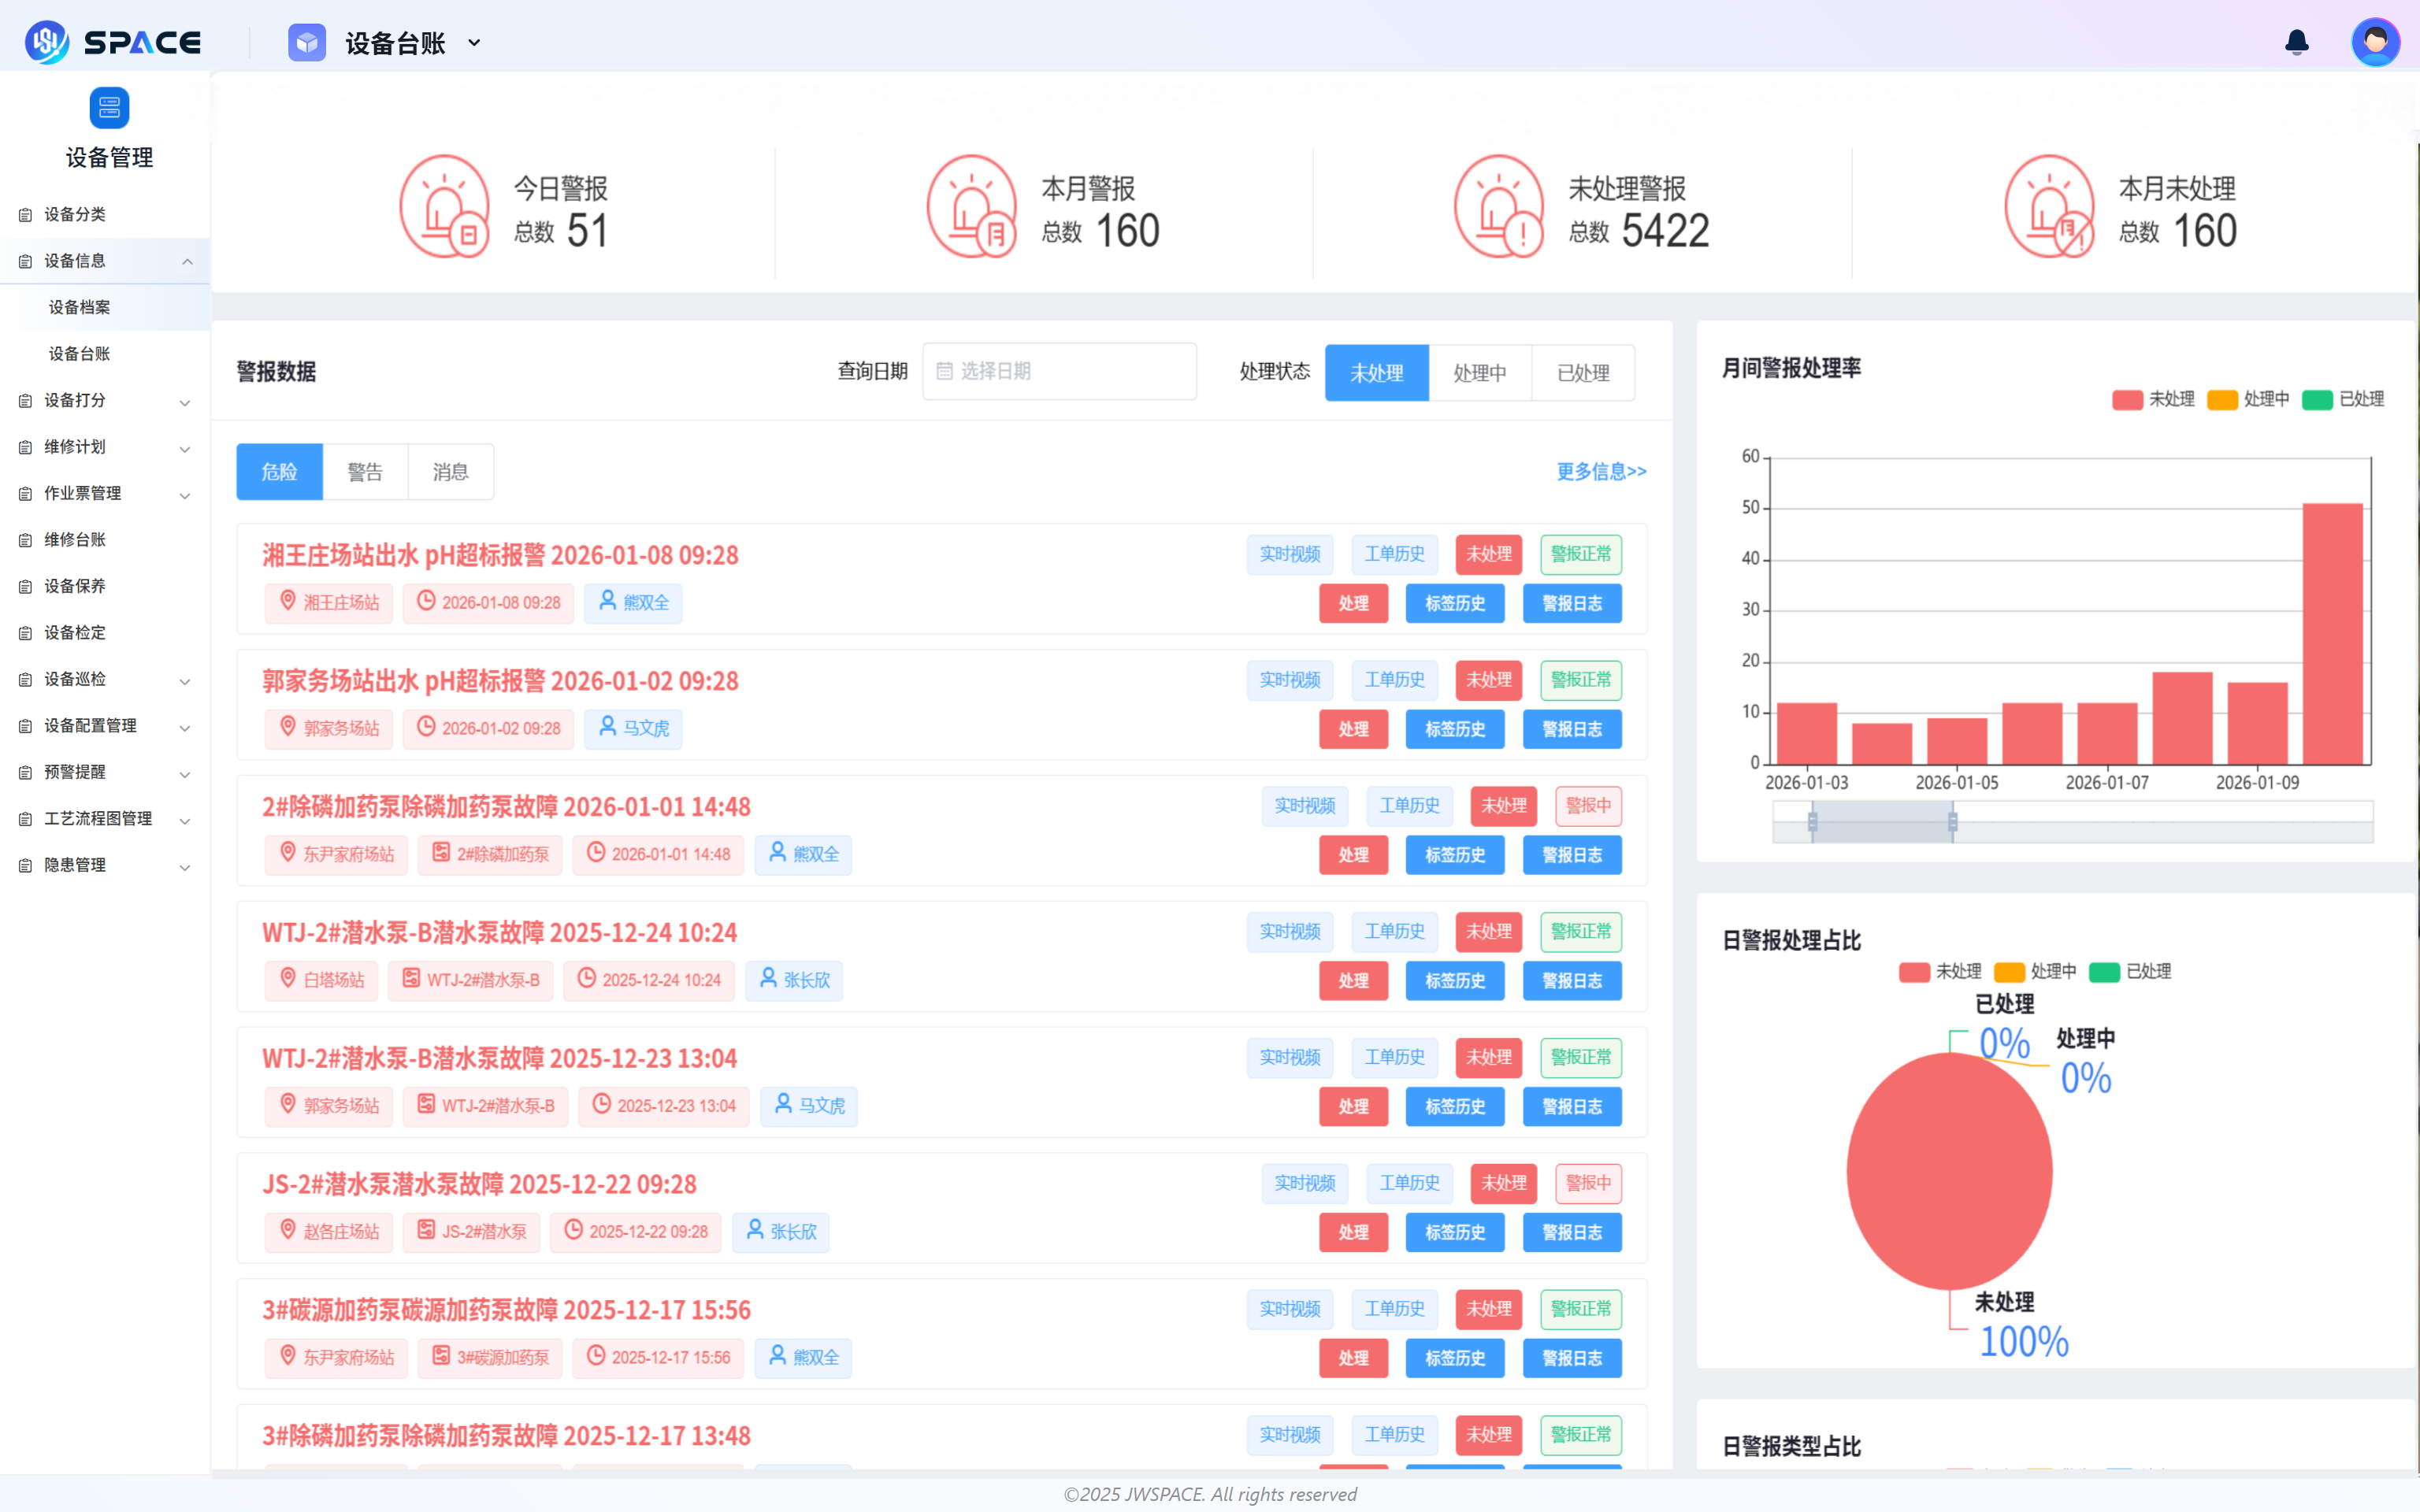The width and height of the screenshot is (2420, 1512).
Task: Click the location pin icon for 湘王庄场站
Action: pyautogui.click(x=287, y=602)
